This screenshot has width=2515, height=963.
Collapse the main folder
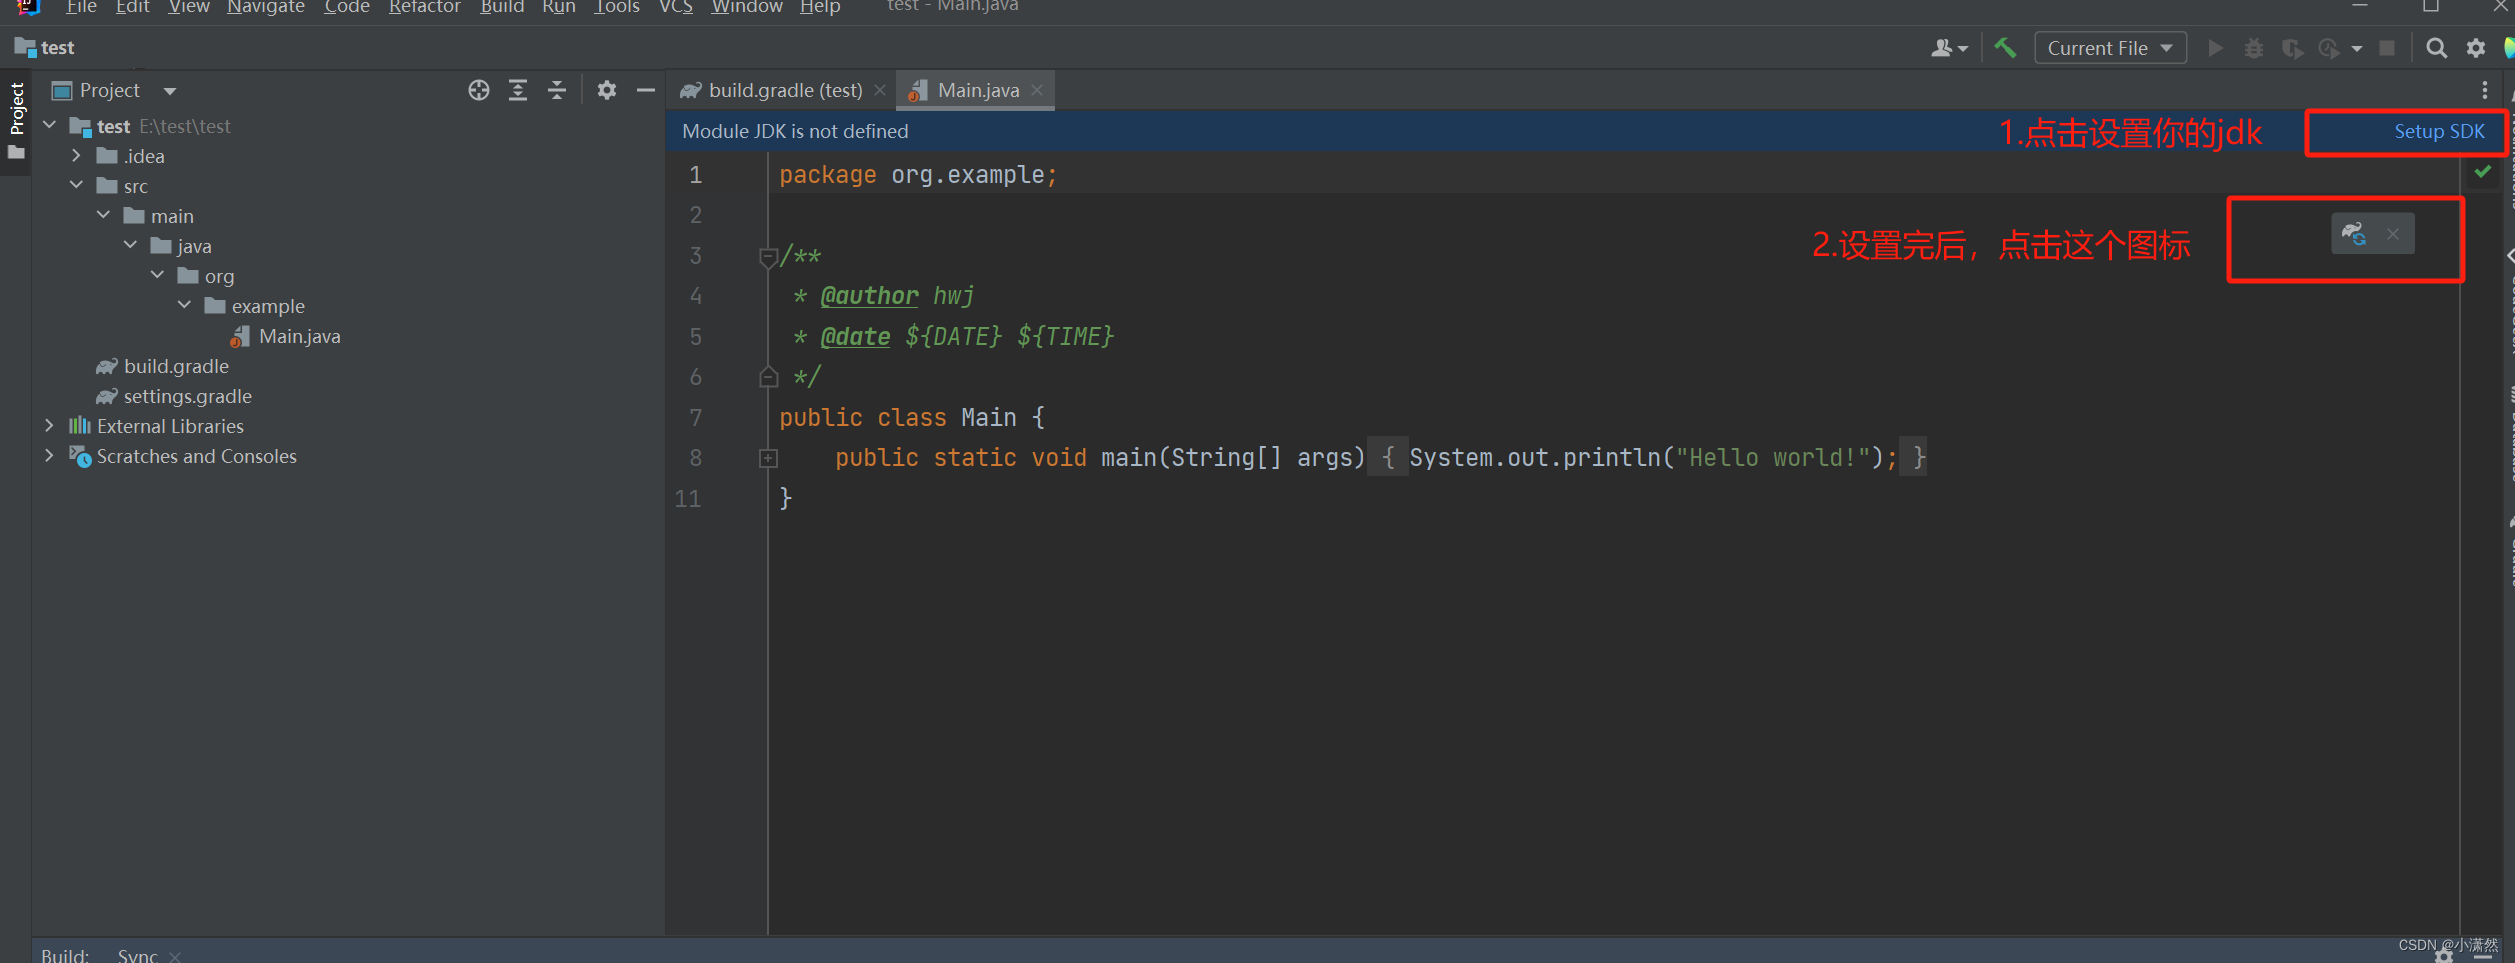tap(104, 216)
